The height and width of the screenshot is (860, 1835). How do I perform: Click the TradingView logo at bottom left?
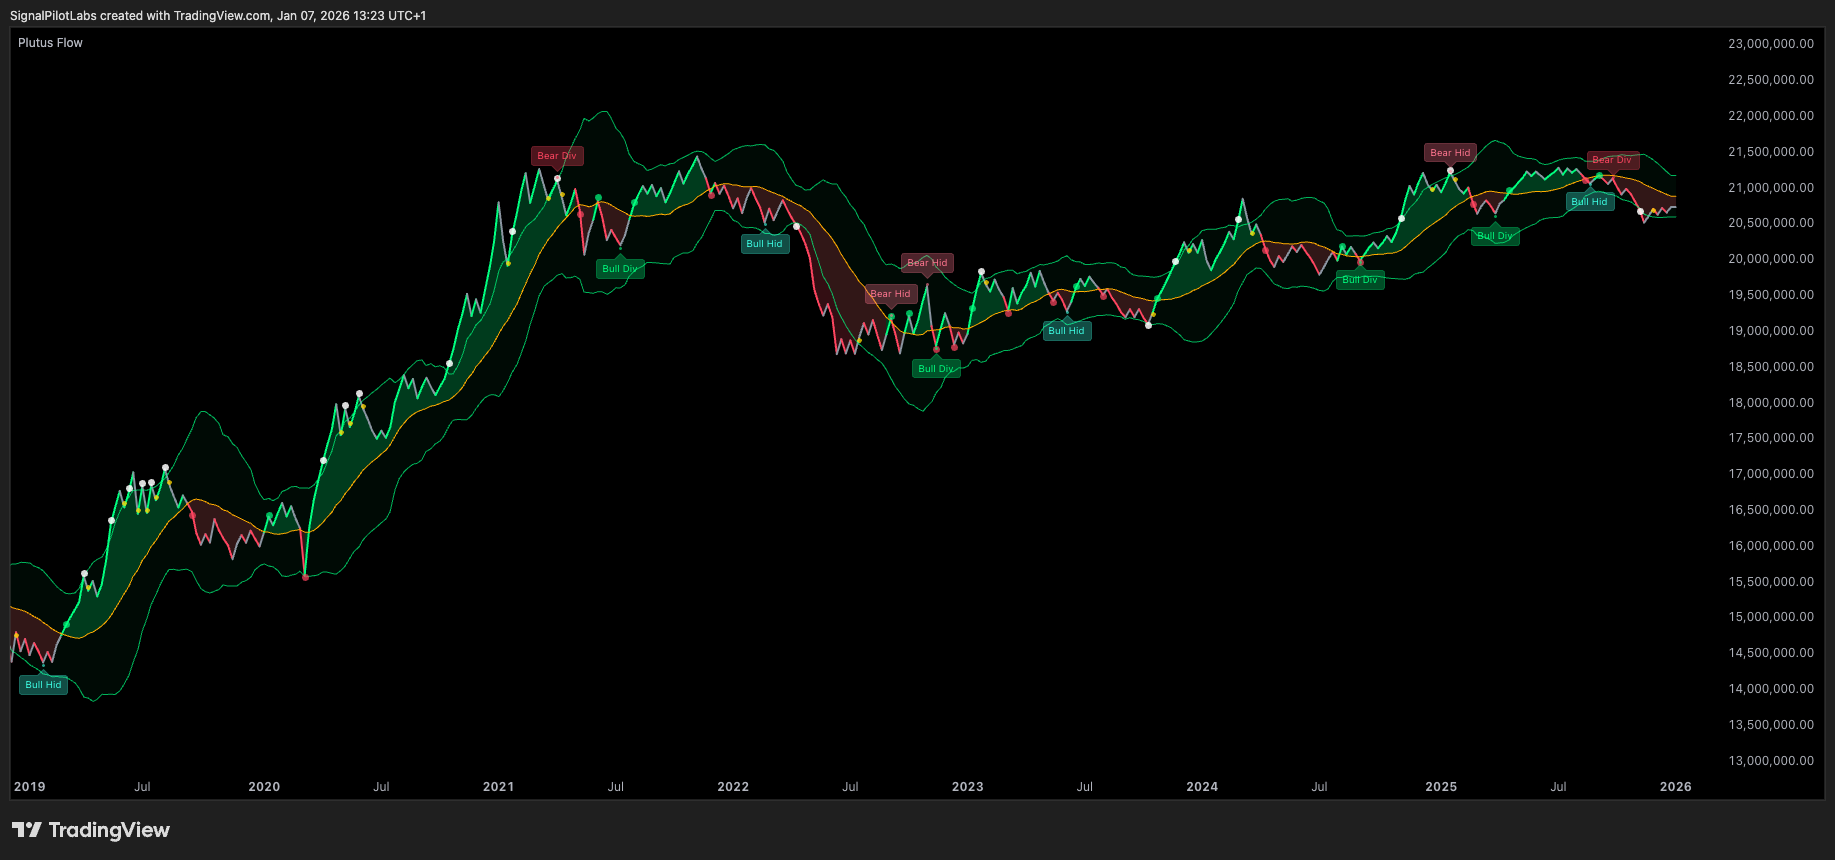pyautogui.click(x=91, y=830)
